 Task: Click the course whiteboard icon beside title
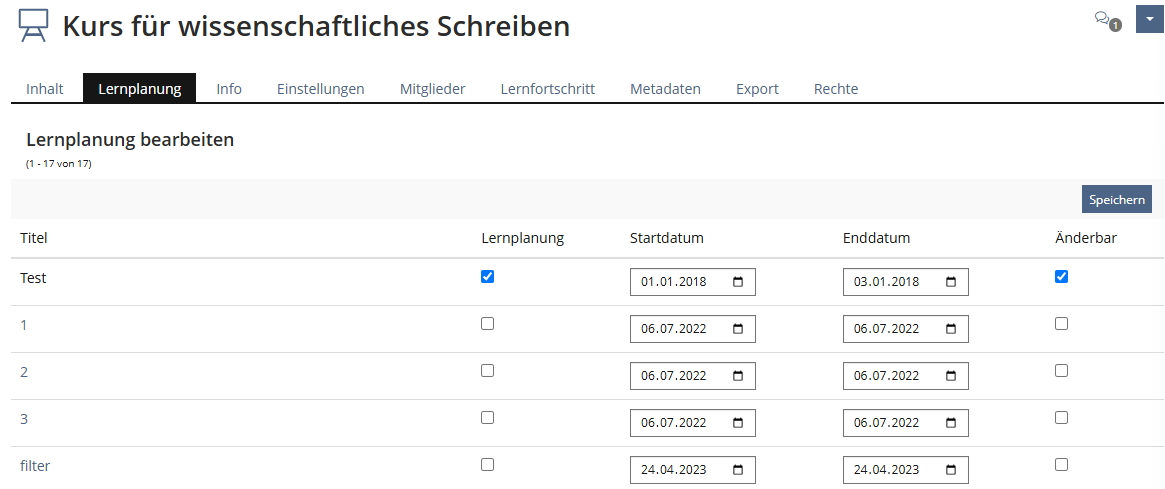point(33,27)
